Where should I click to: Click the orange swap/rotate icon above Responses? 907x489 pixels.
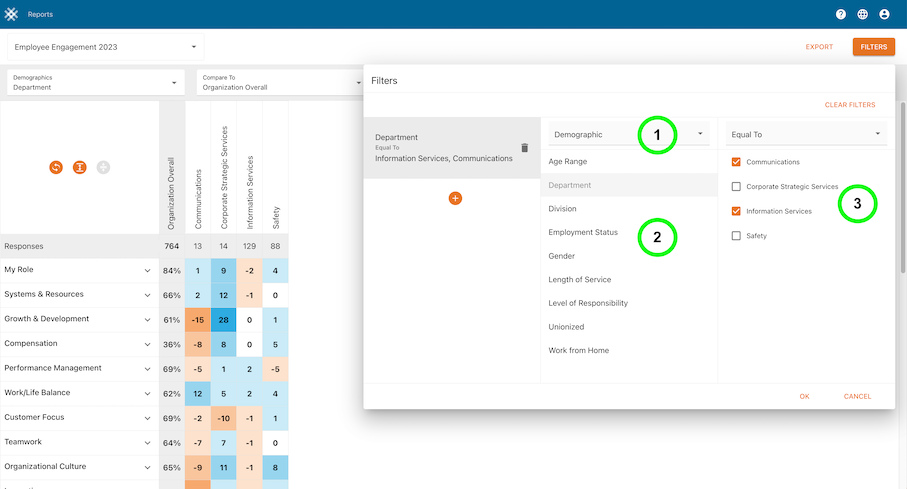pos(56,167)
